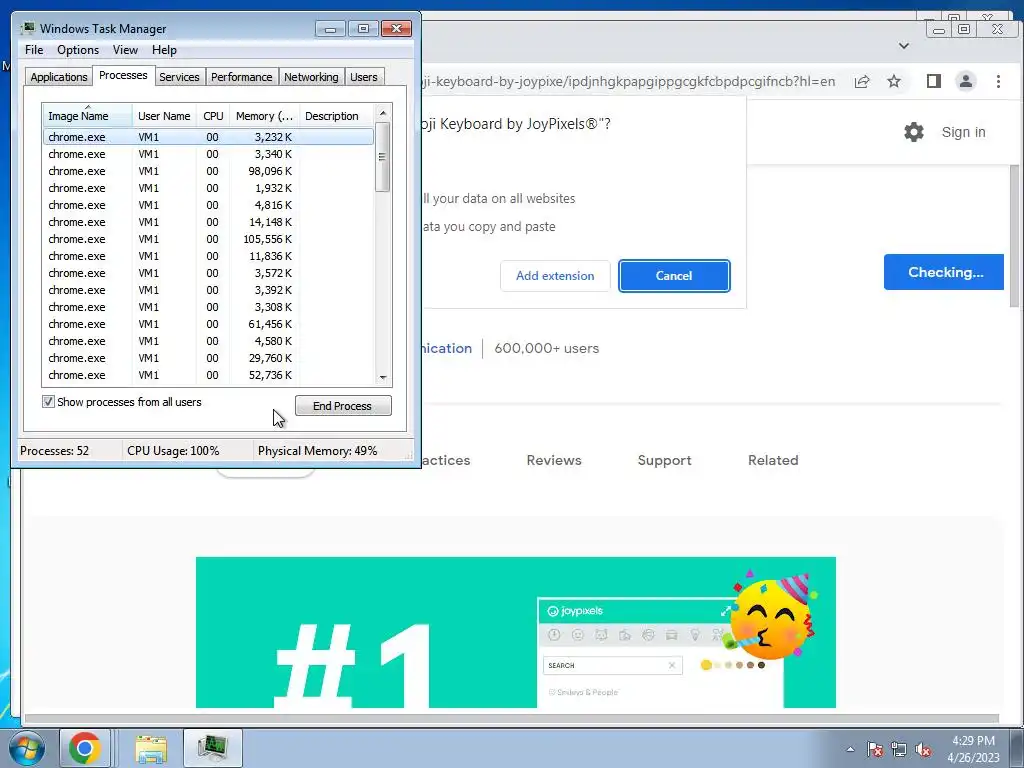The width and height of the screenshot is (1024, 768).
Task: Click process list scroll down arrow
Action: (383, 377)
